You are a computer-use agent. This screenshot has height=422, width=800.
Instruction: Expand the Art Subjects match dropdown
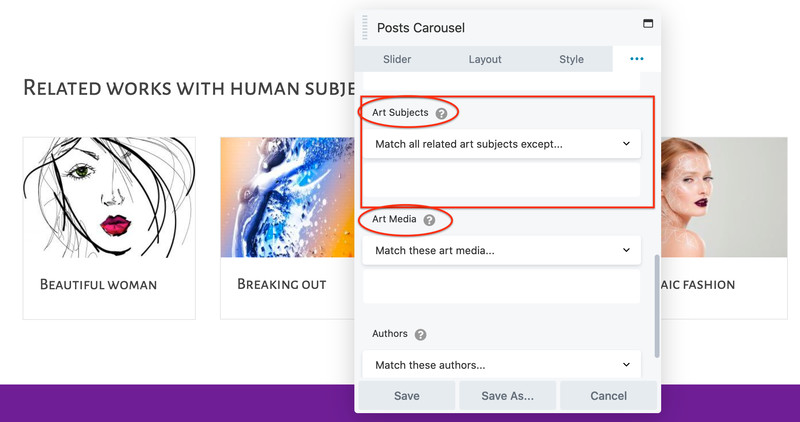(501, 144)
